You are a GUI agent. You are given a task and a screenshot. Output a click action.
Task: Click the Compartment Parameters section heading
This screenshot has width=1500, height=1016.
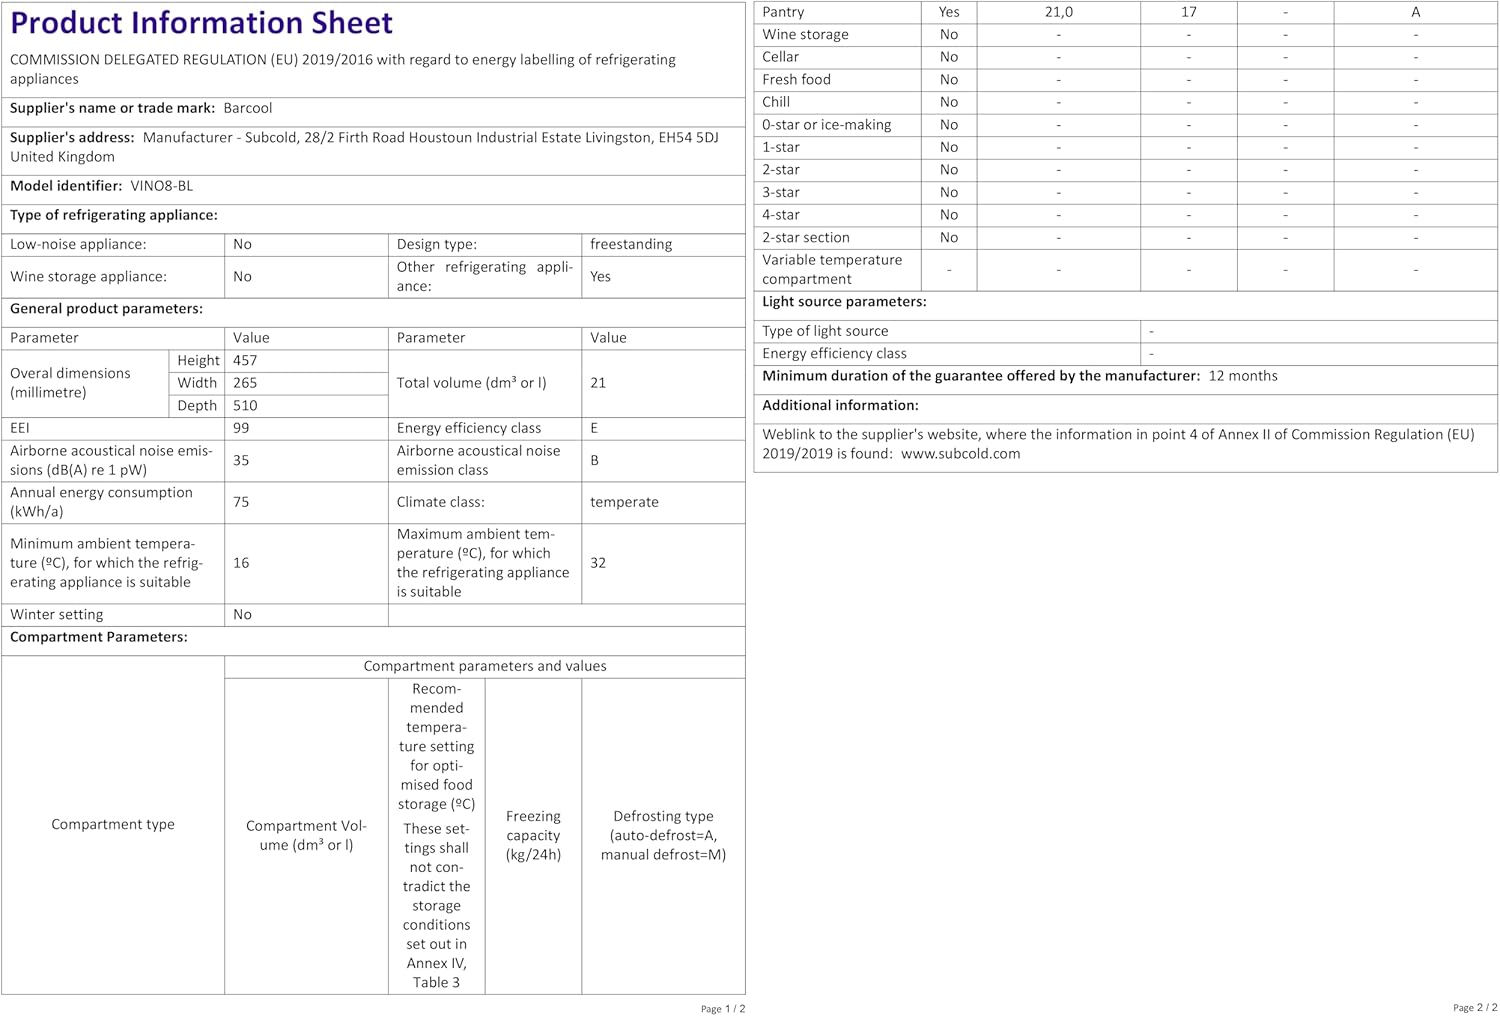tap(99, 637)
